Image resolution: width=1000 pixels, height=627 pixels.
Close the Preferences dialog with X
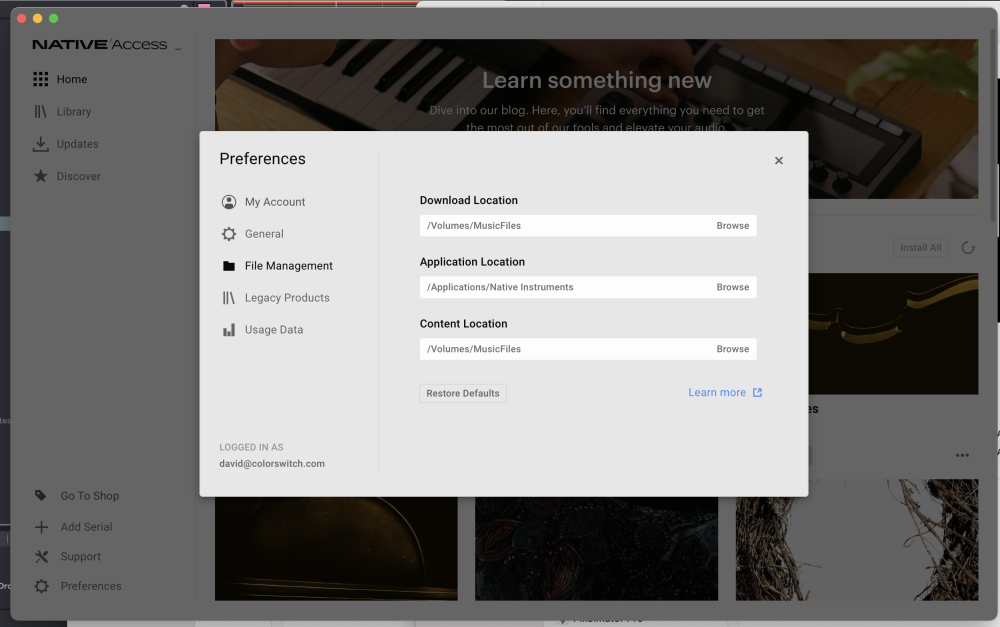pos(779,161)
